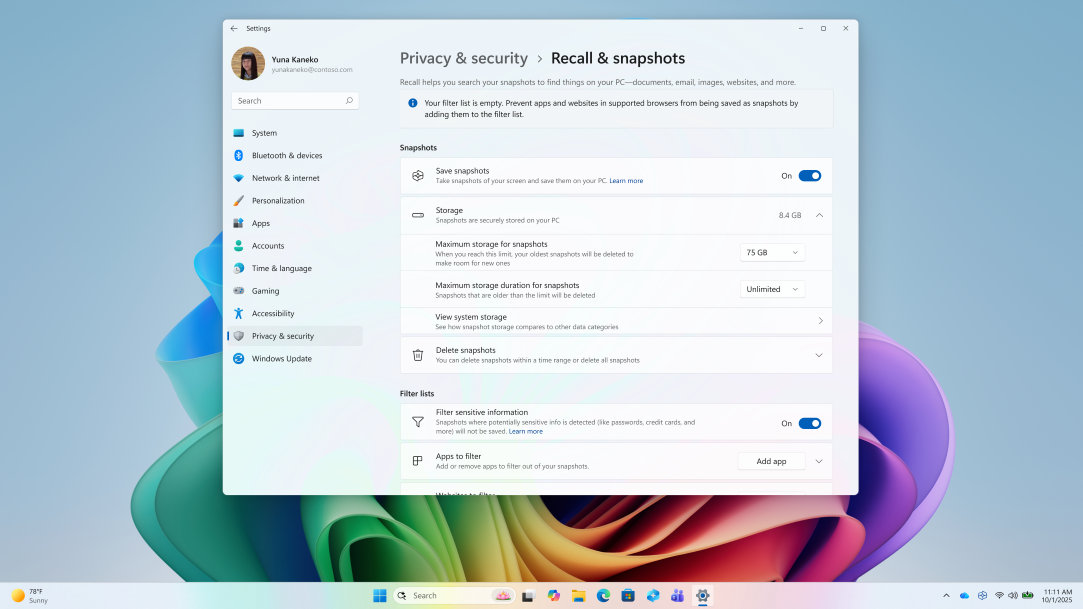Select System in the settings sidebar

point(263,132)
